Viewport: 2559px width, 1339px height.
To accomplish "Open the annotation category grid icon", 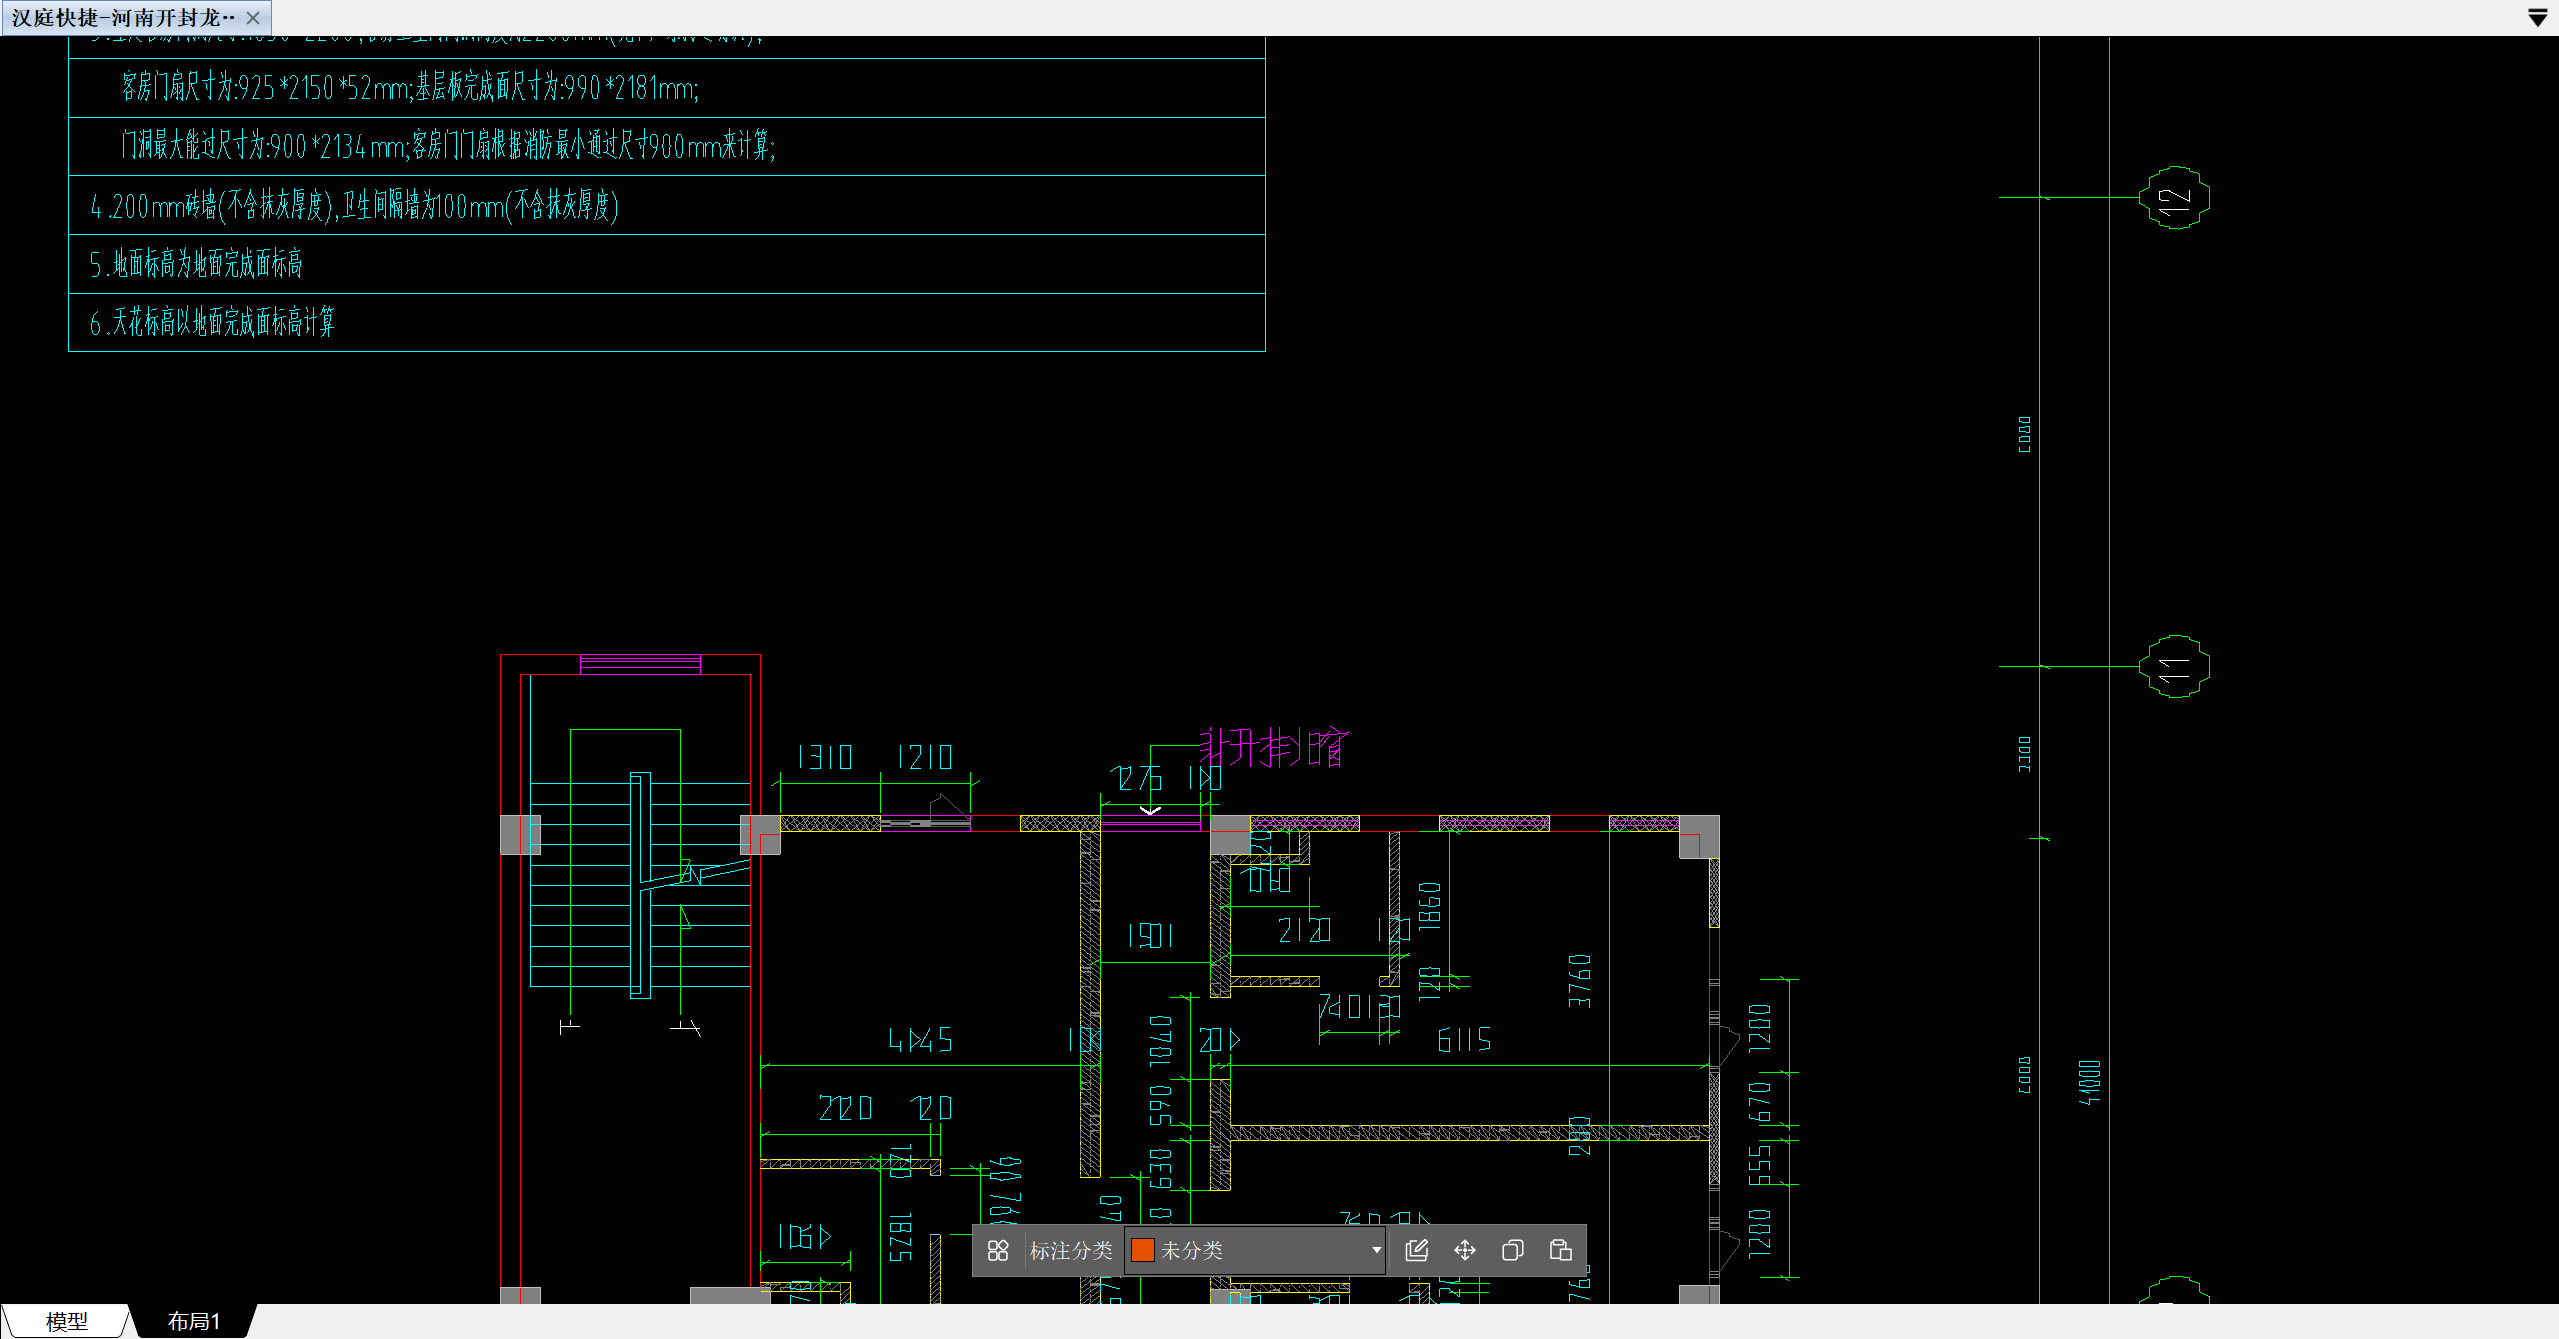I will coord(997,1250).
